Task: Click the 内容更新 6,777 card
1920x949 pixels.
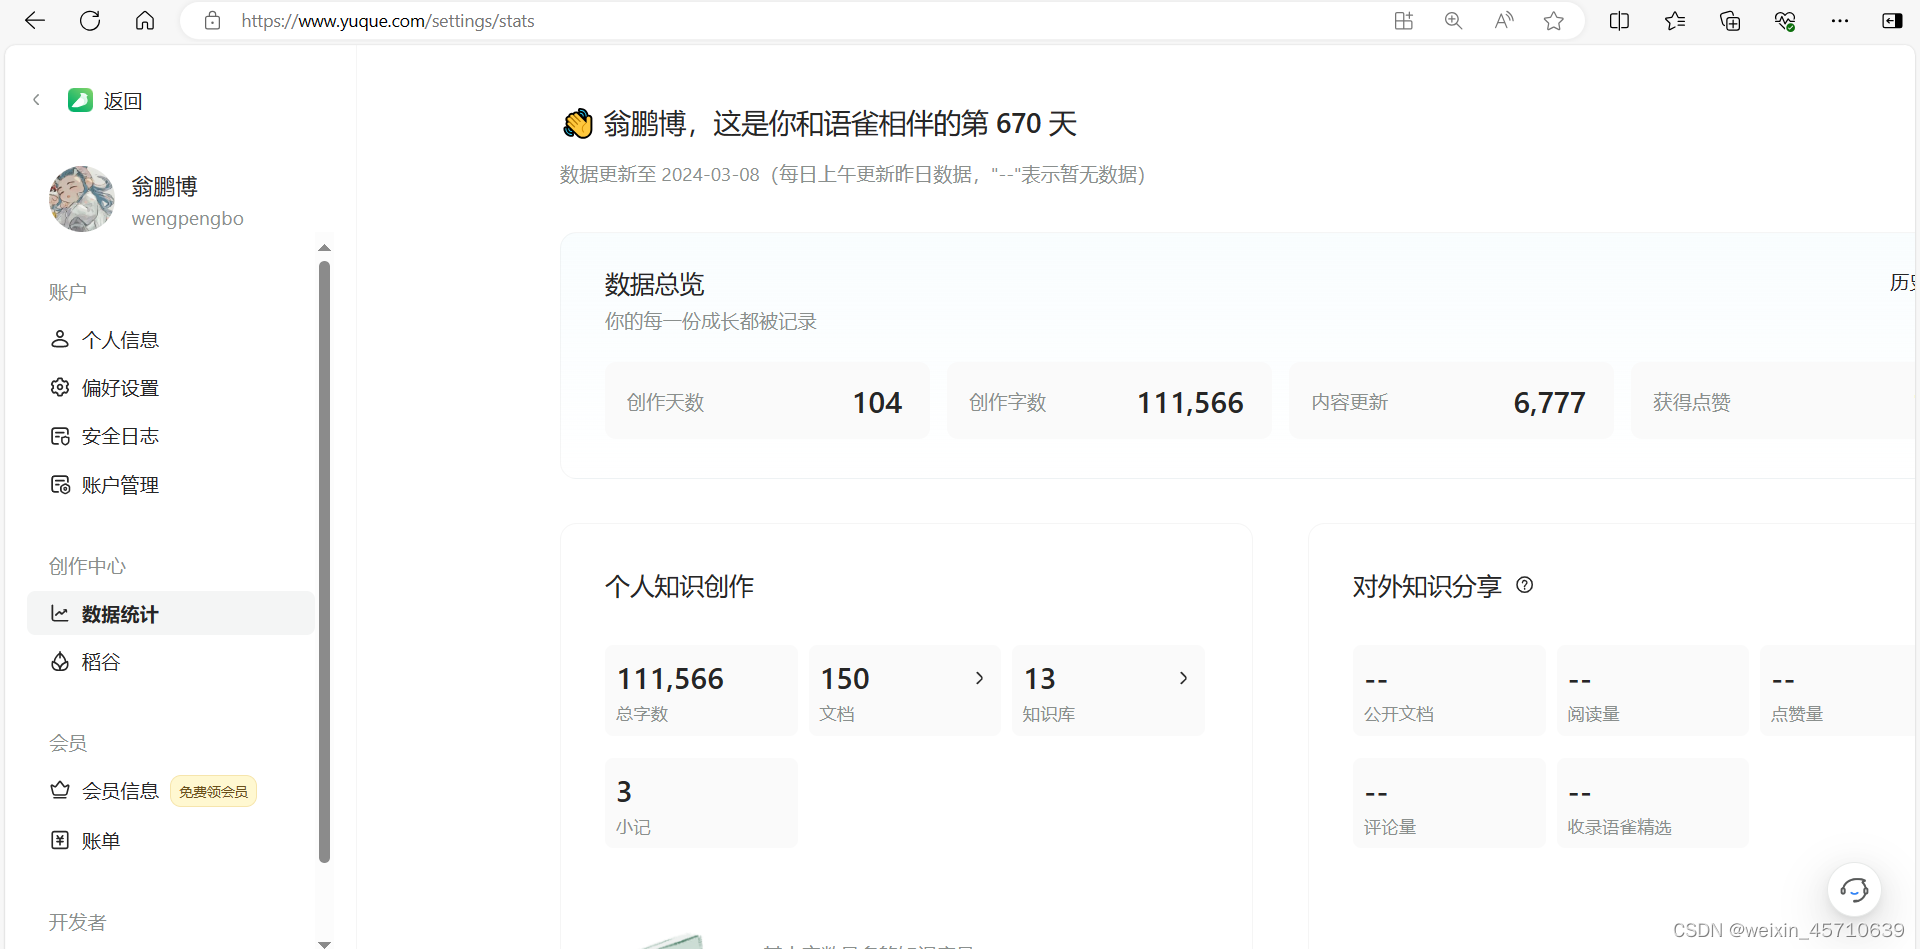Action: [x=1451, y=401]
